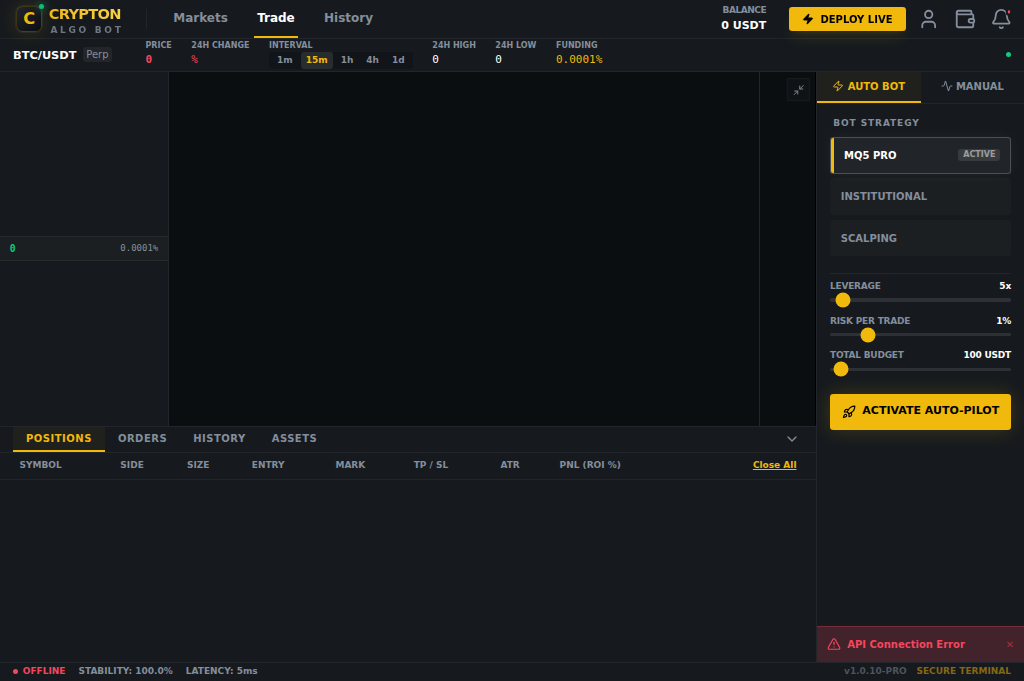Screen dimensions: 1024x681
Task: Click the Close All link
Action: [774, 464]
